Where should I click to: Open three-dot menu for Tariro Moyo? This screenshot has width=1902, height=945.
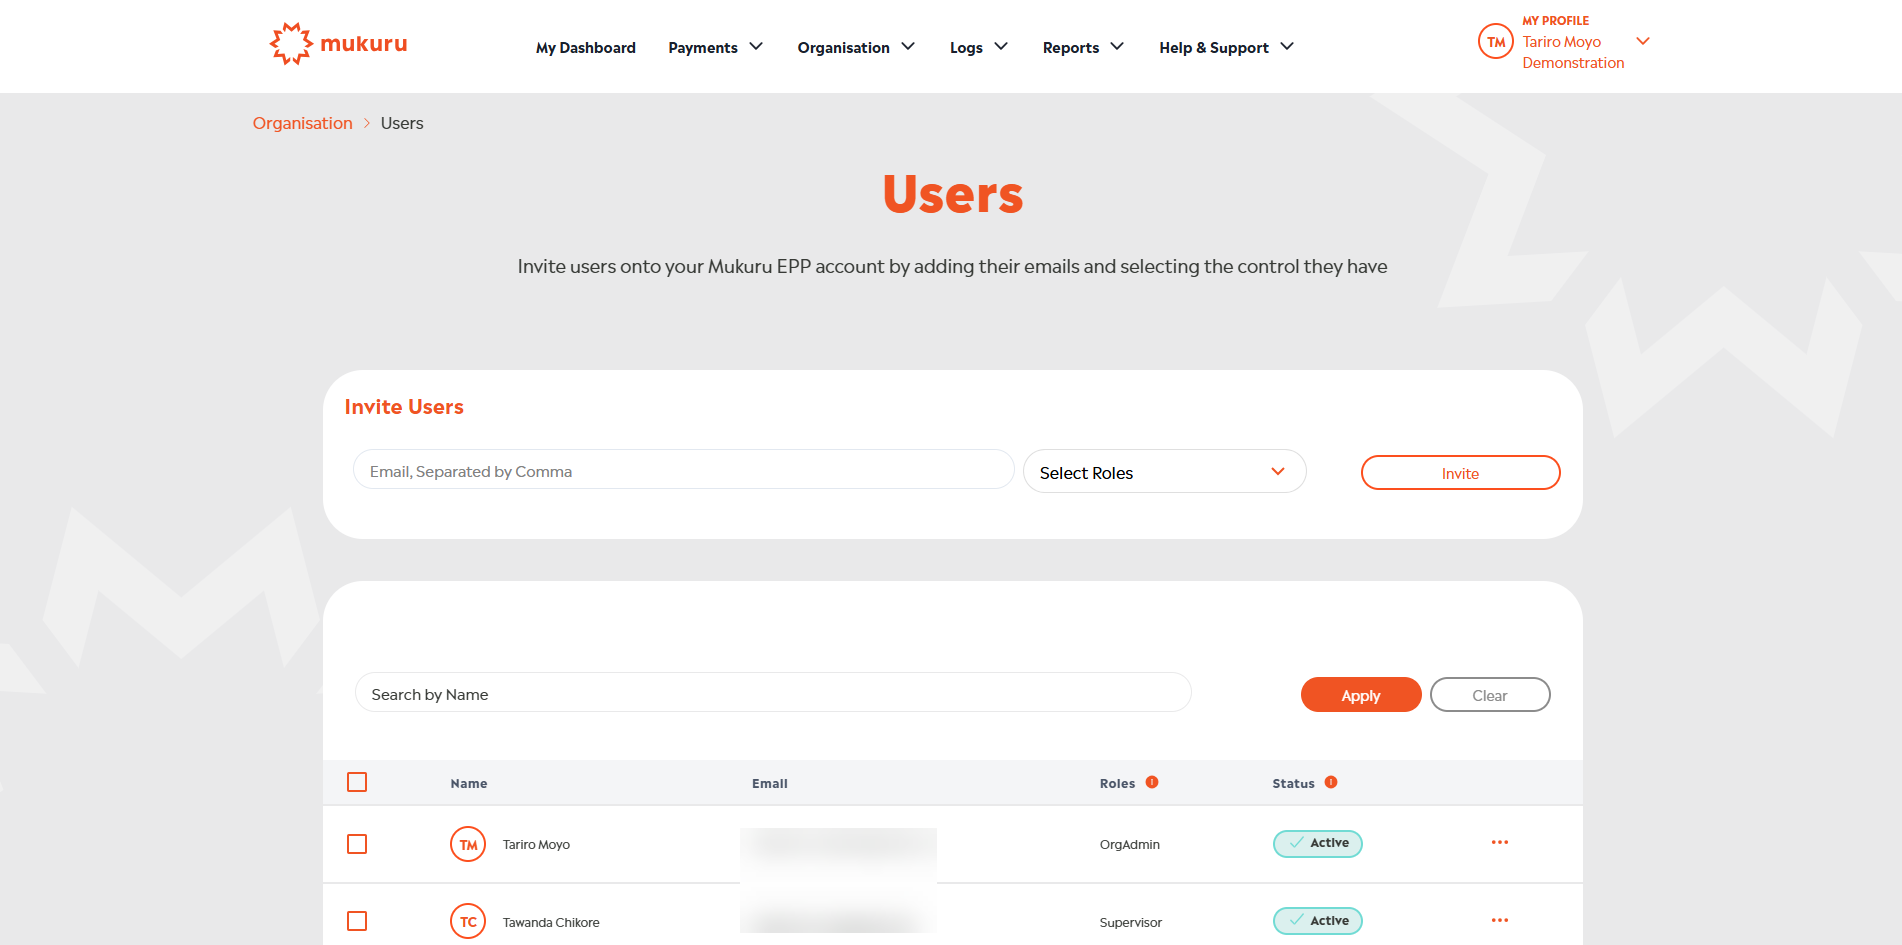point(1499,843)
